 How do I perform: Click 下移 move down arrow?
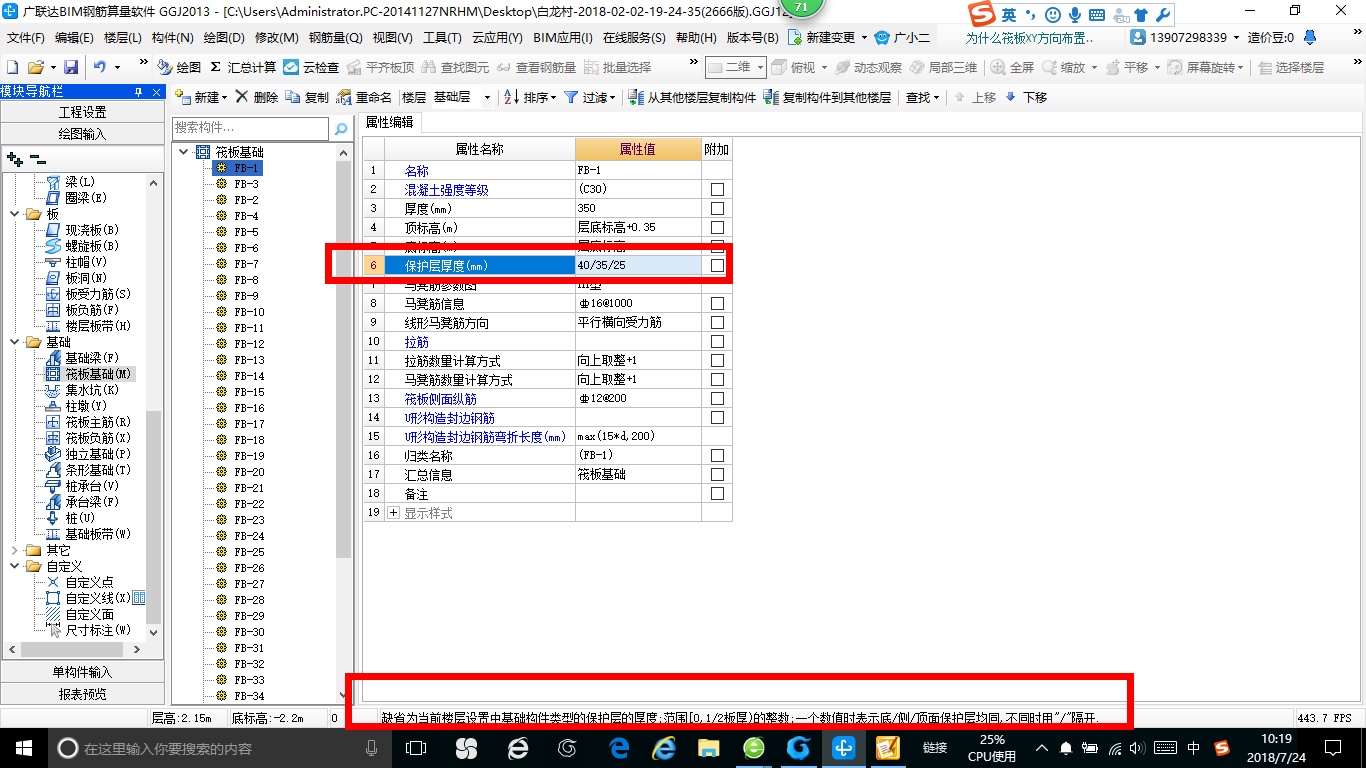pyautogui.click(x=1025, y=97)
